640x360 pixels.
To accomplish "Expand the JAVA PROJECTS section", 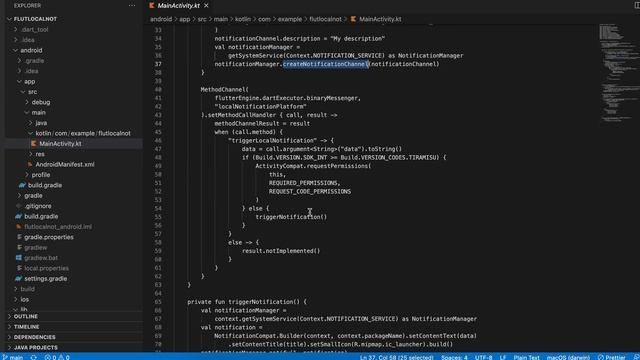I will click(x=36, y=347).
